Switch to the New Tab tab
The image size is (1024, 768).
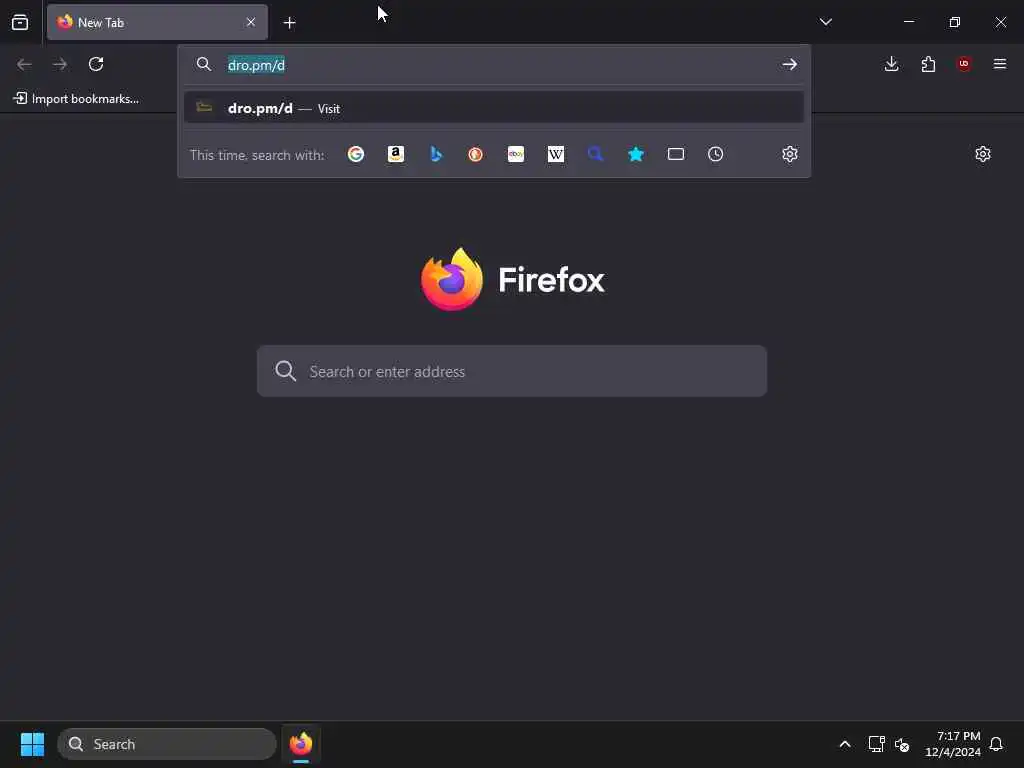point(157,22)
